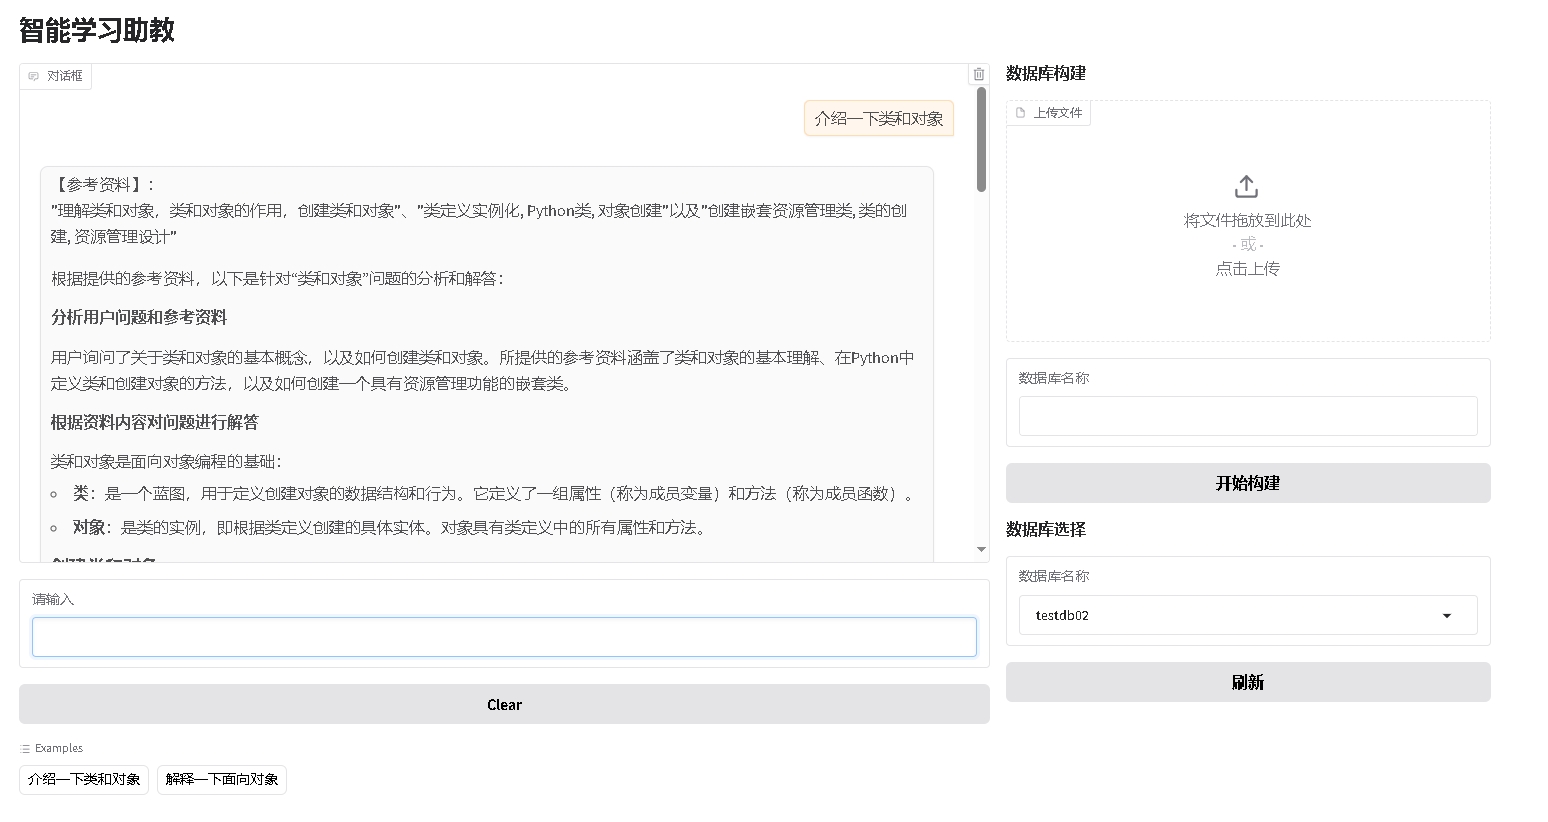
Task: Click the trash icon to clear chat
Action: click(x=979, y=74)
